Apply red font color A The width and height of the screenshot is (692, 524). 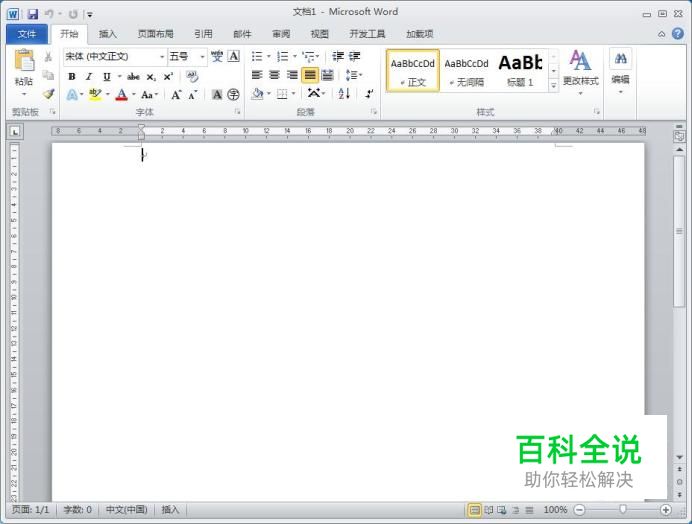point(121,94)
